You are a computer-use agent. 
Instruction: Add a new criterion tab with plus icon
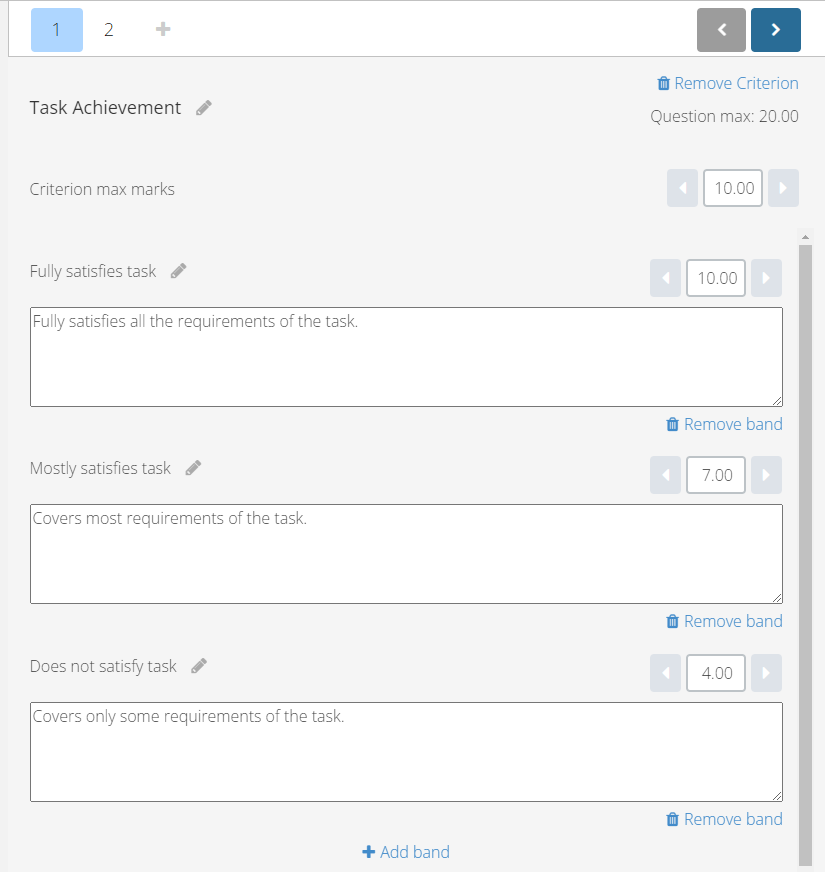162,29
